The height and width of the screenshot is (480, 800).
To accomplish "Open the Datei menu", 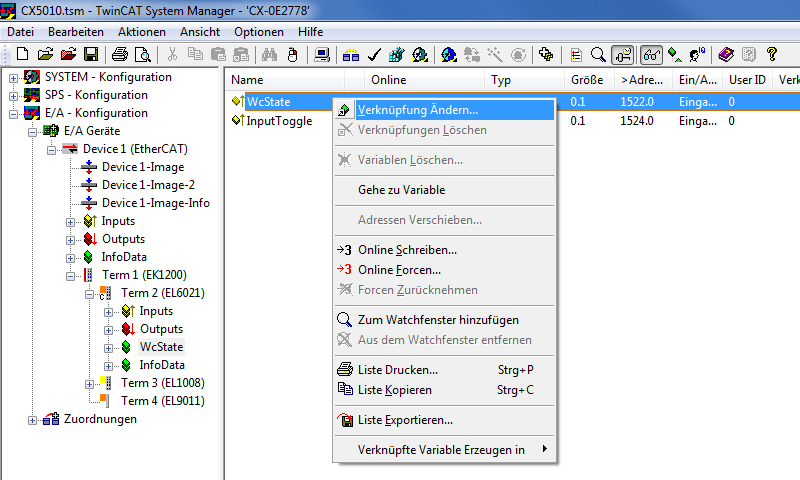I will point(20,32).
